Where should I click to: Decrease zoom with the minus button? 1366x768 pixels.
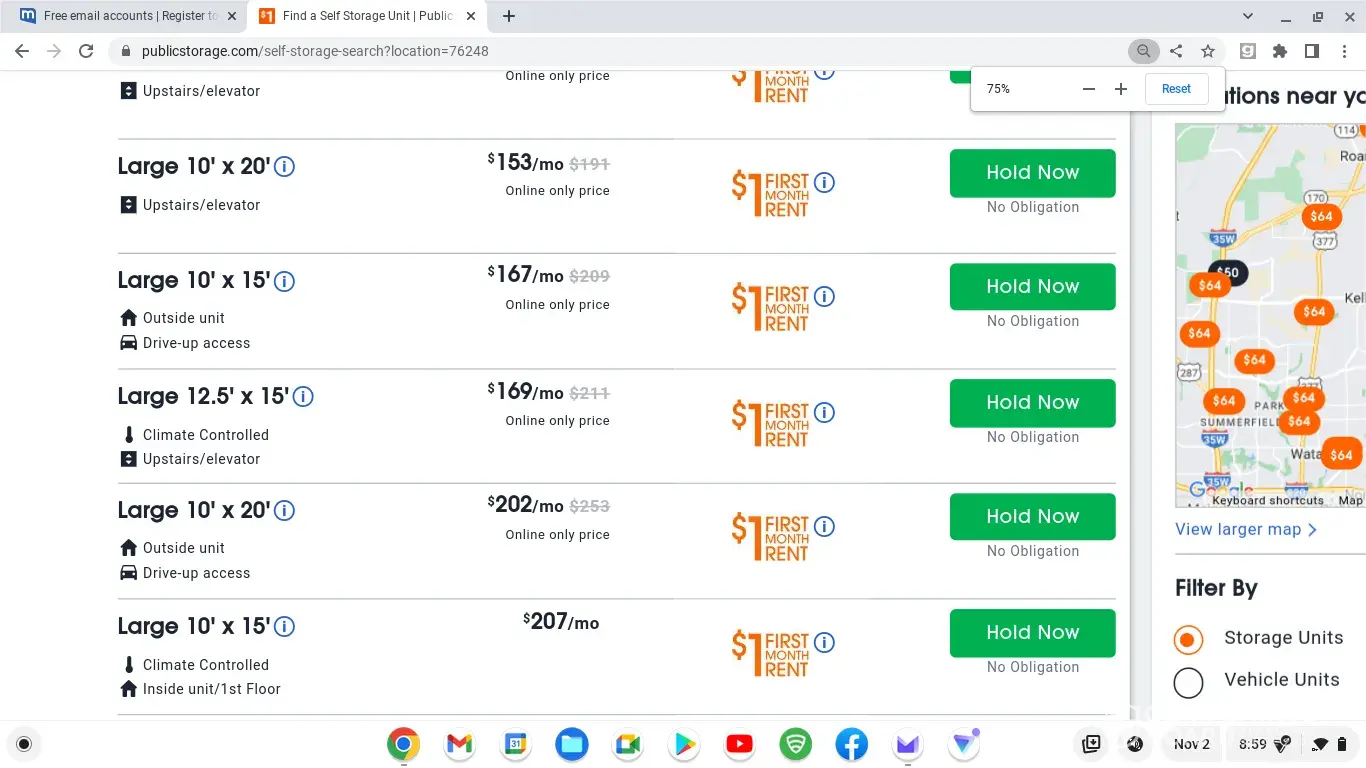tap(1089, 89)
